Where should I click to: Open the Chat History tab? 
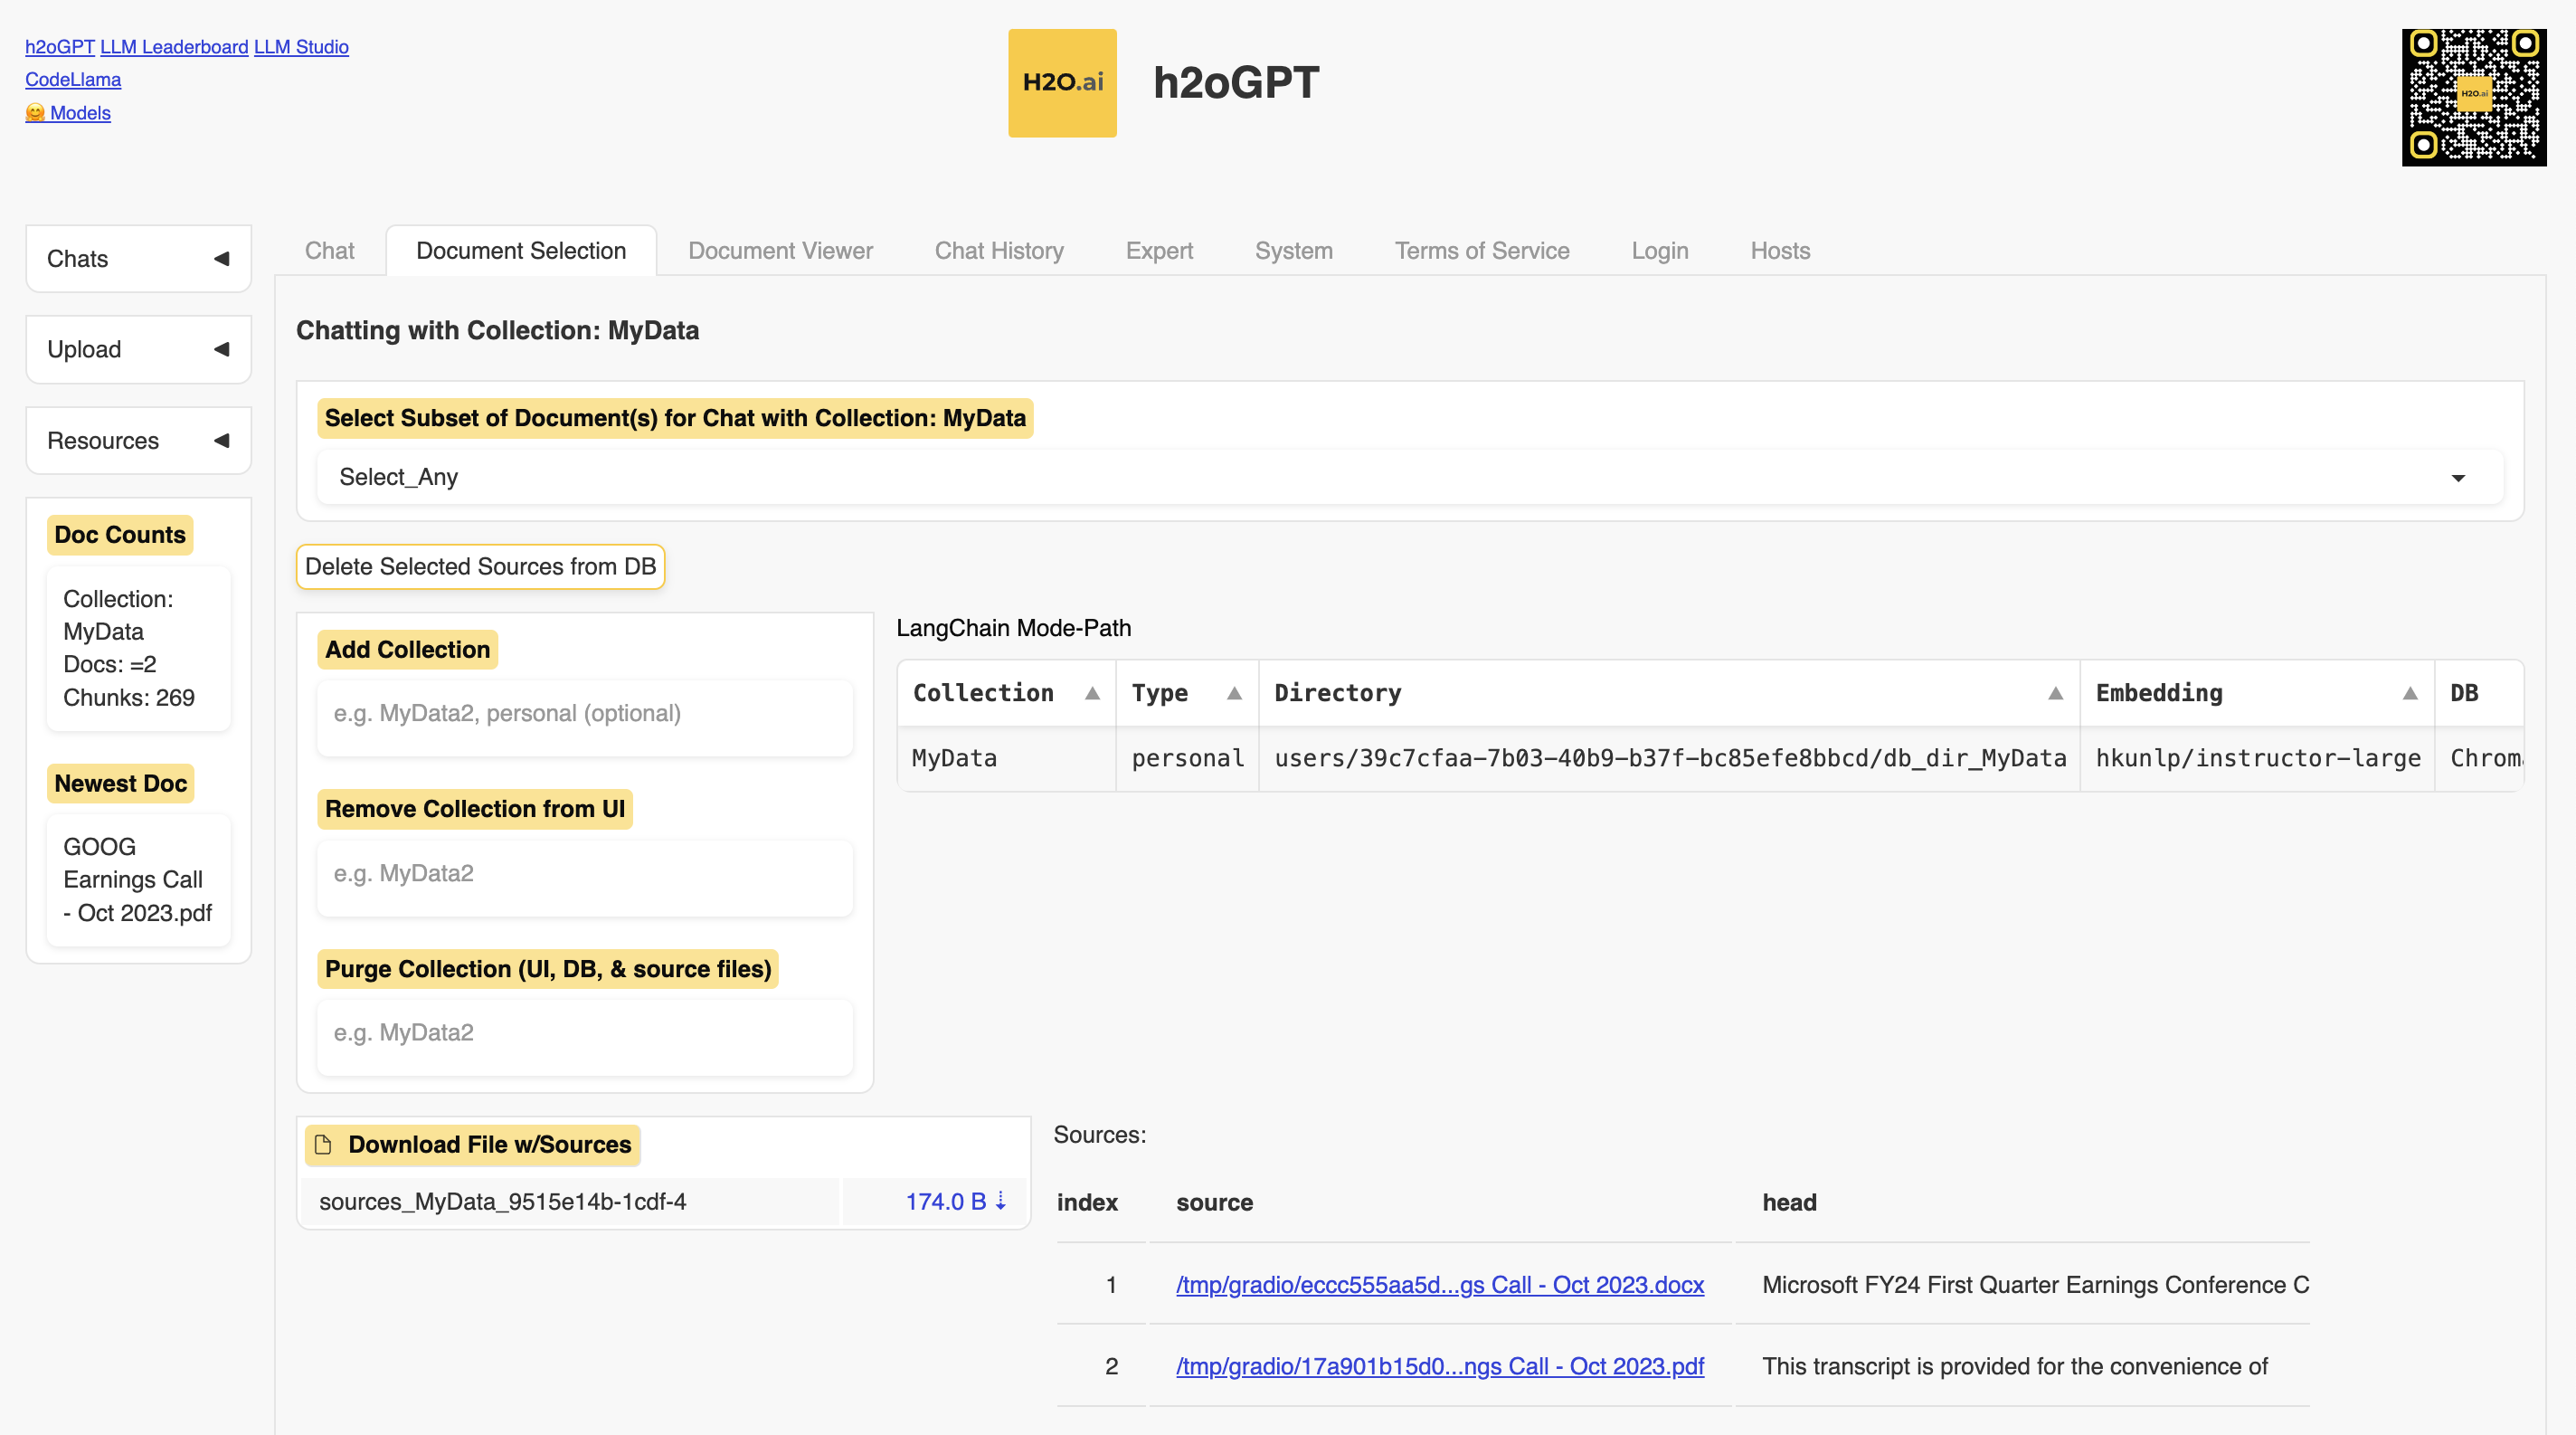[999, 251]
